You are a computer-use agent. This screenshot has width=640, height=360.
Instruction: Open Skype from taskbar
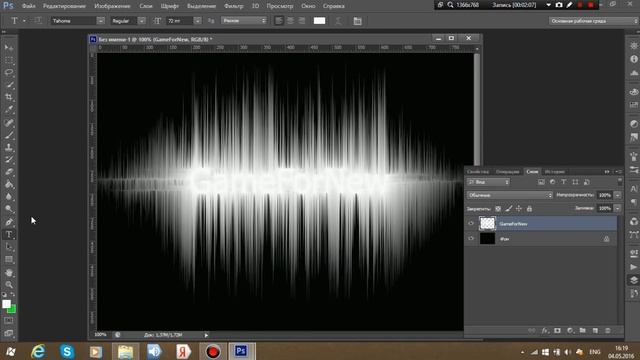67,351
